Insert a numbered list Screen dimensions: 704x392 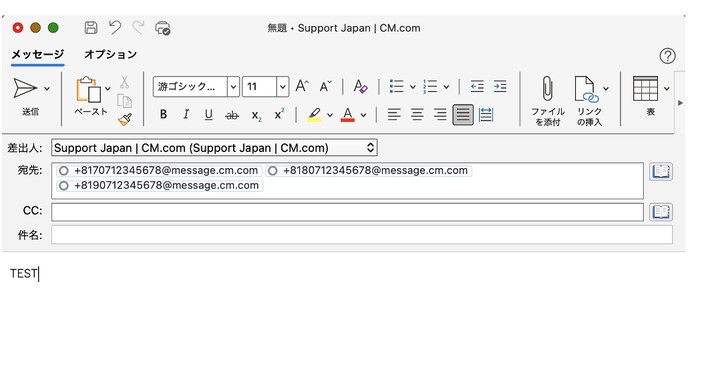coord(430,86)
